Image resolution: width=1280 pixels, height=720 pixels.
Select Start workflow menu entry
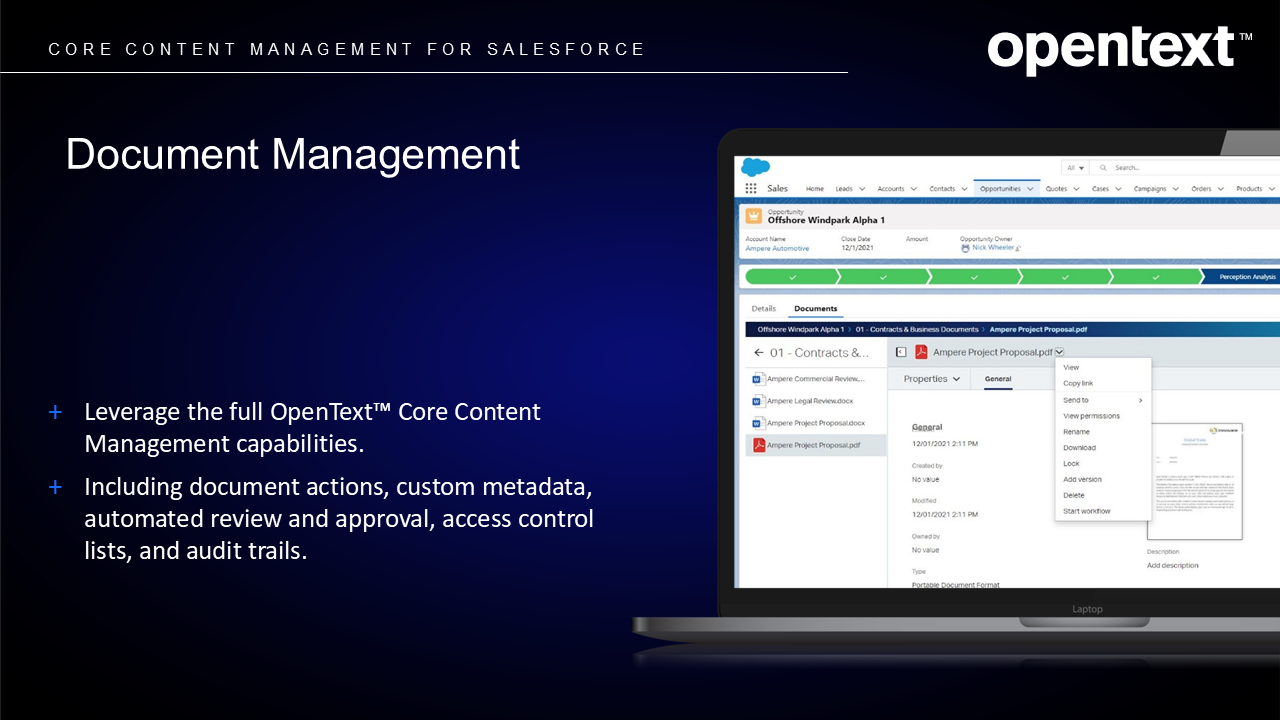pyautogui.click(x=1103, y=511)
